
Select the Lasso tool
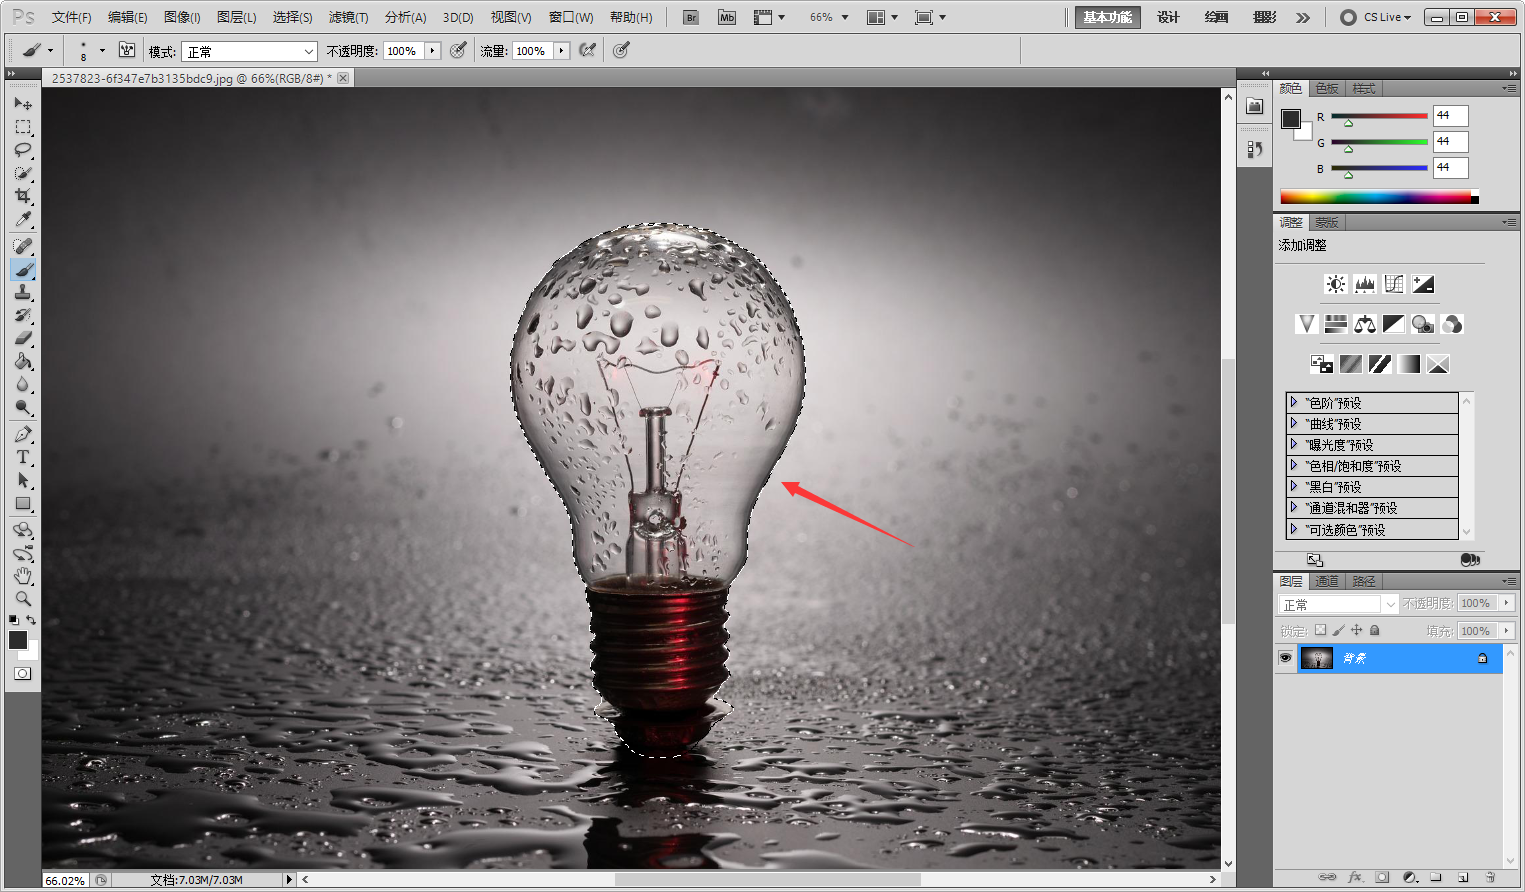pos(23,150)
